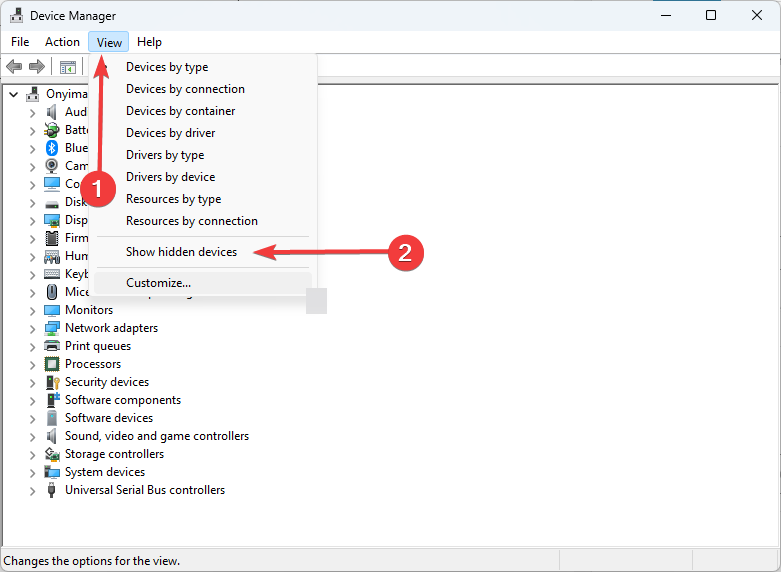Click the Processors chip icon
The height and width of the screenshot is (572, 781).
(x=52, y=364)
